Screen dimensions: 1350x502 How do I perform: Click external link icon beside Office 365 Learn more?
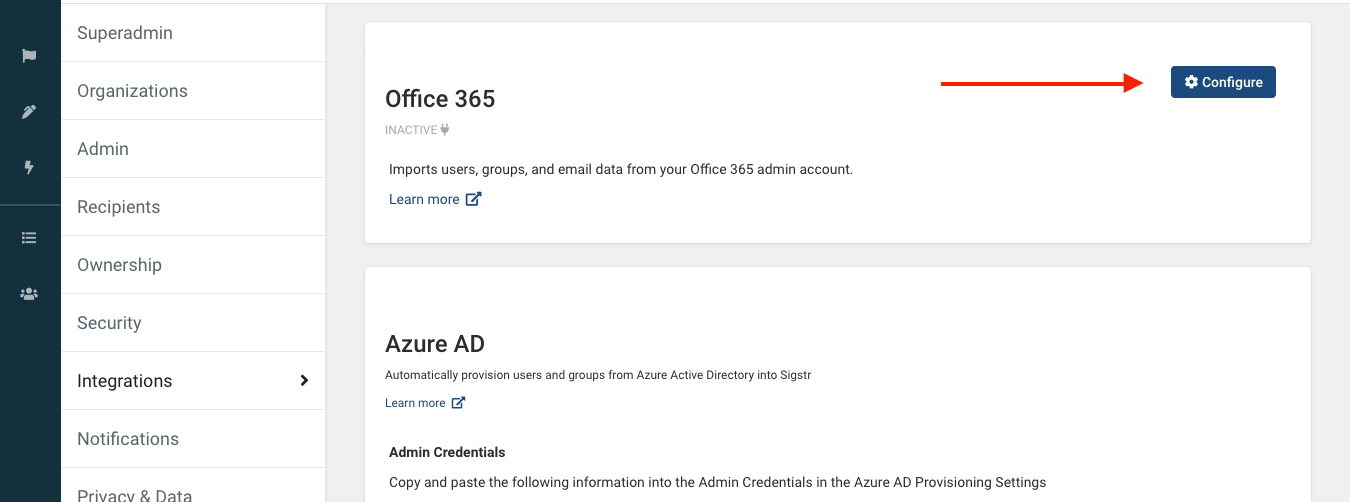tap(474, 199)
